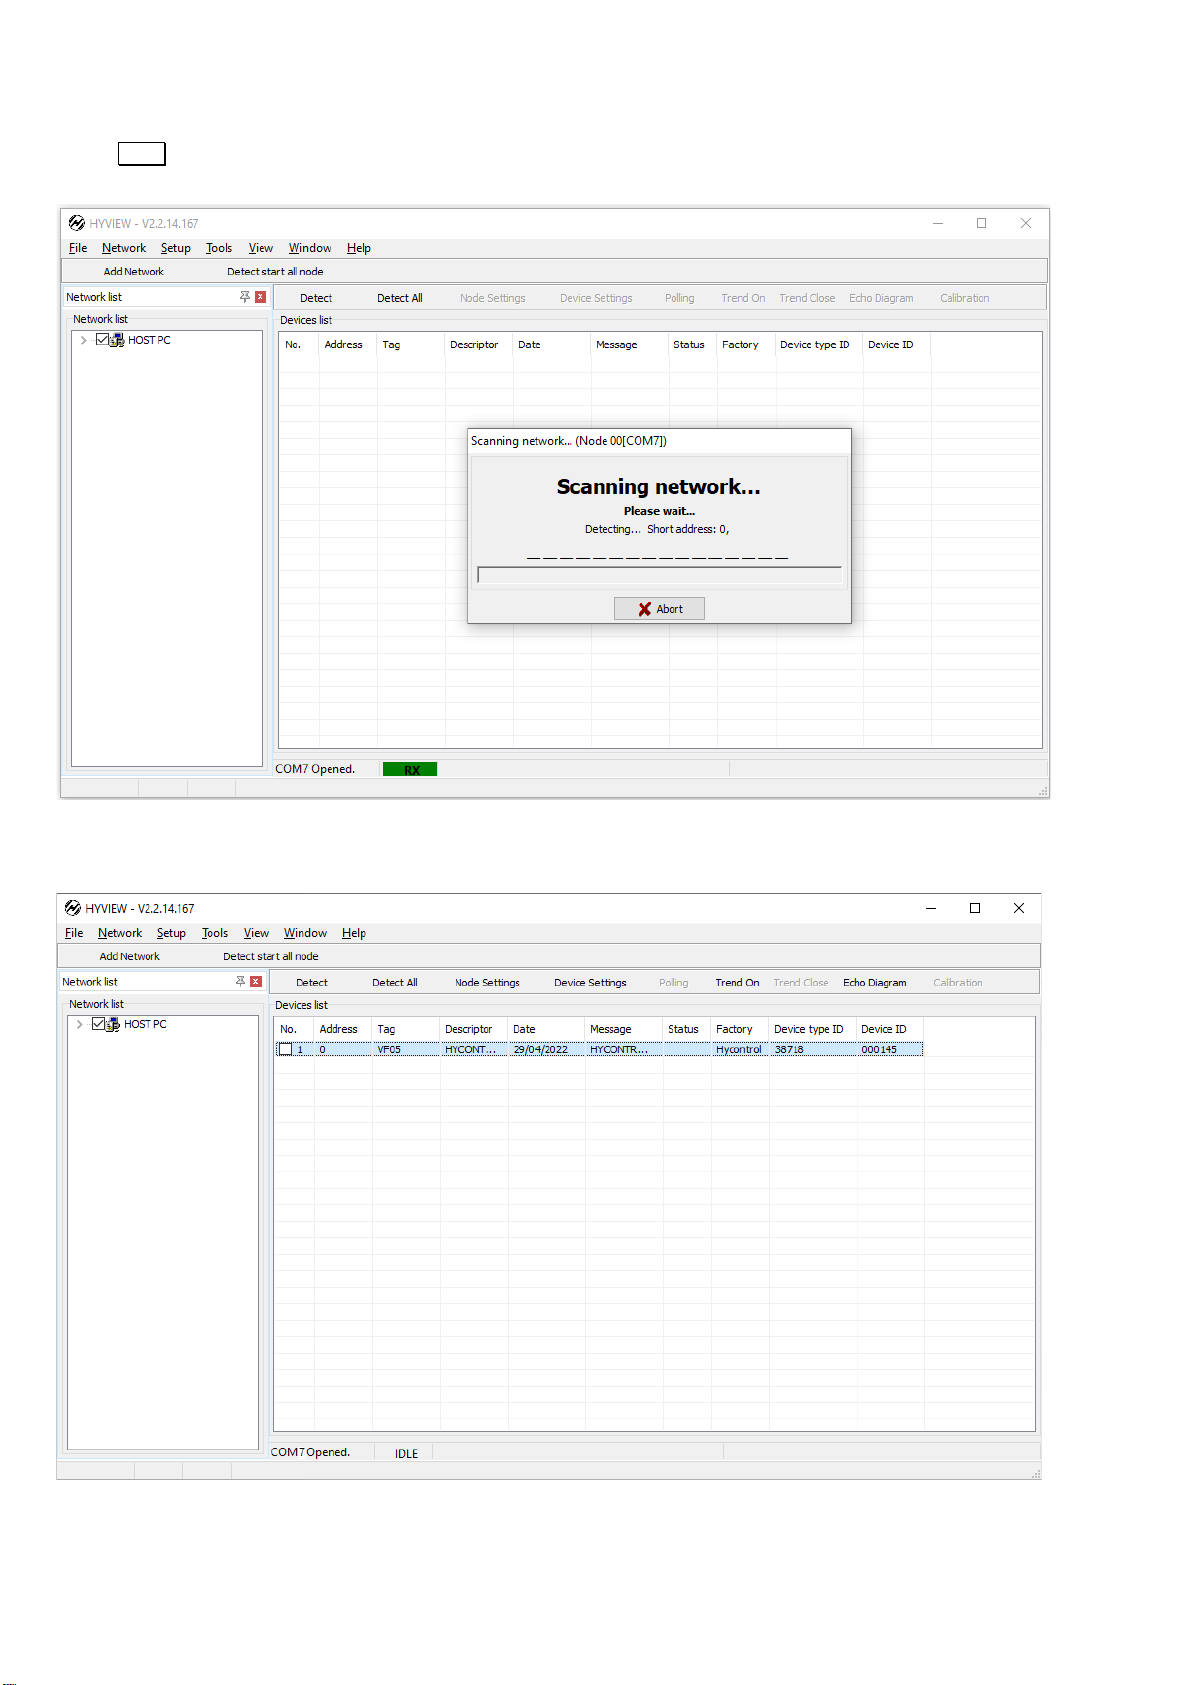Click the scanning progress bar in dialog
Viewport: 1192px width, 1685px height.
pos(659,575)
